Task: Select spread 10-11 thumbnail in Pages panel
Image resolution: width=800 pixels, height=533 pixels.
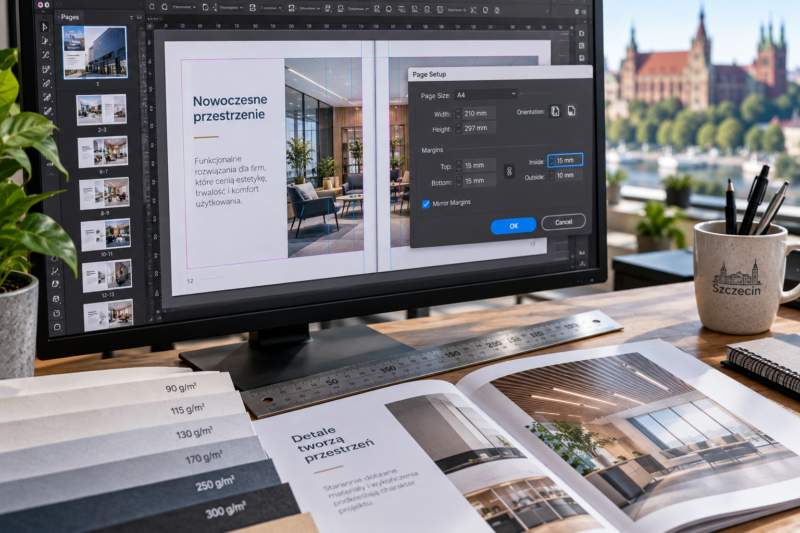Action: click(106, 234)
